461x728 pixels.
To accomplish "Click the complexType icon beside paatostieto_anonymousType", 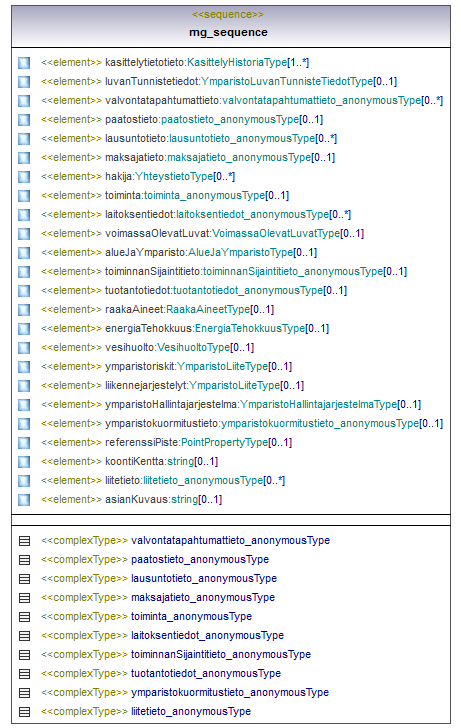I will click(24, 560).
